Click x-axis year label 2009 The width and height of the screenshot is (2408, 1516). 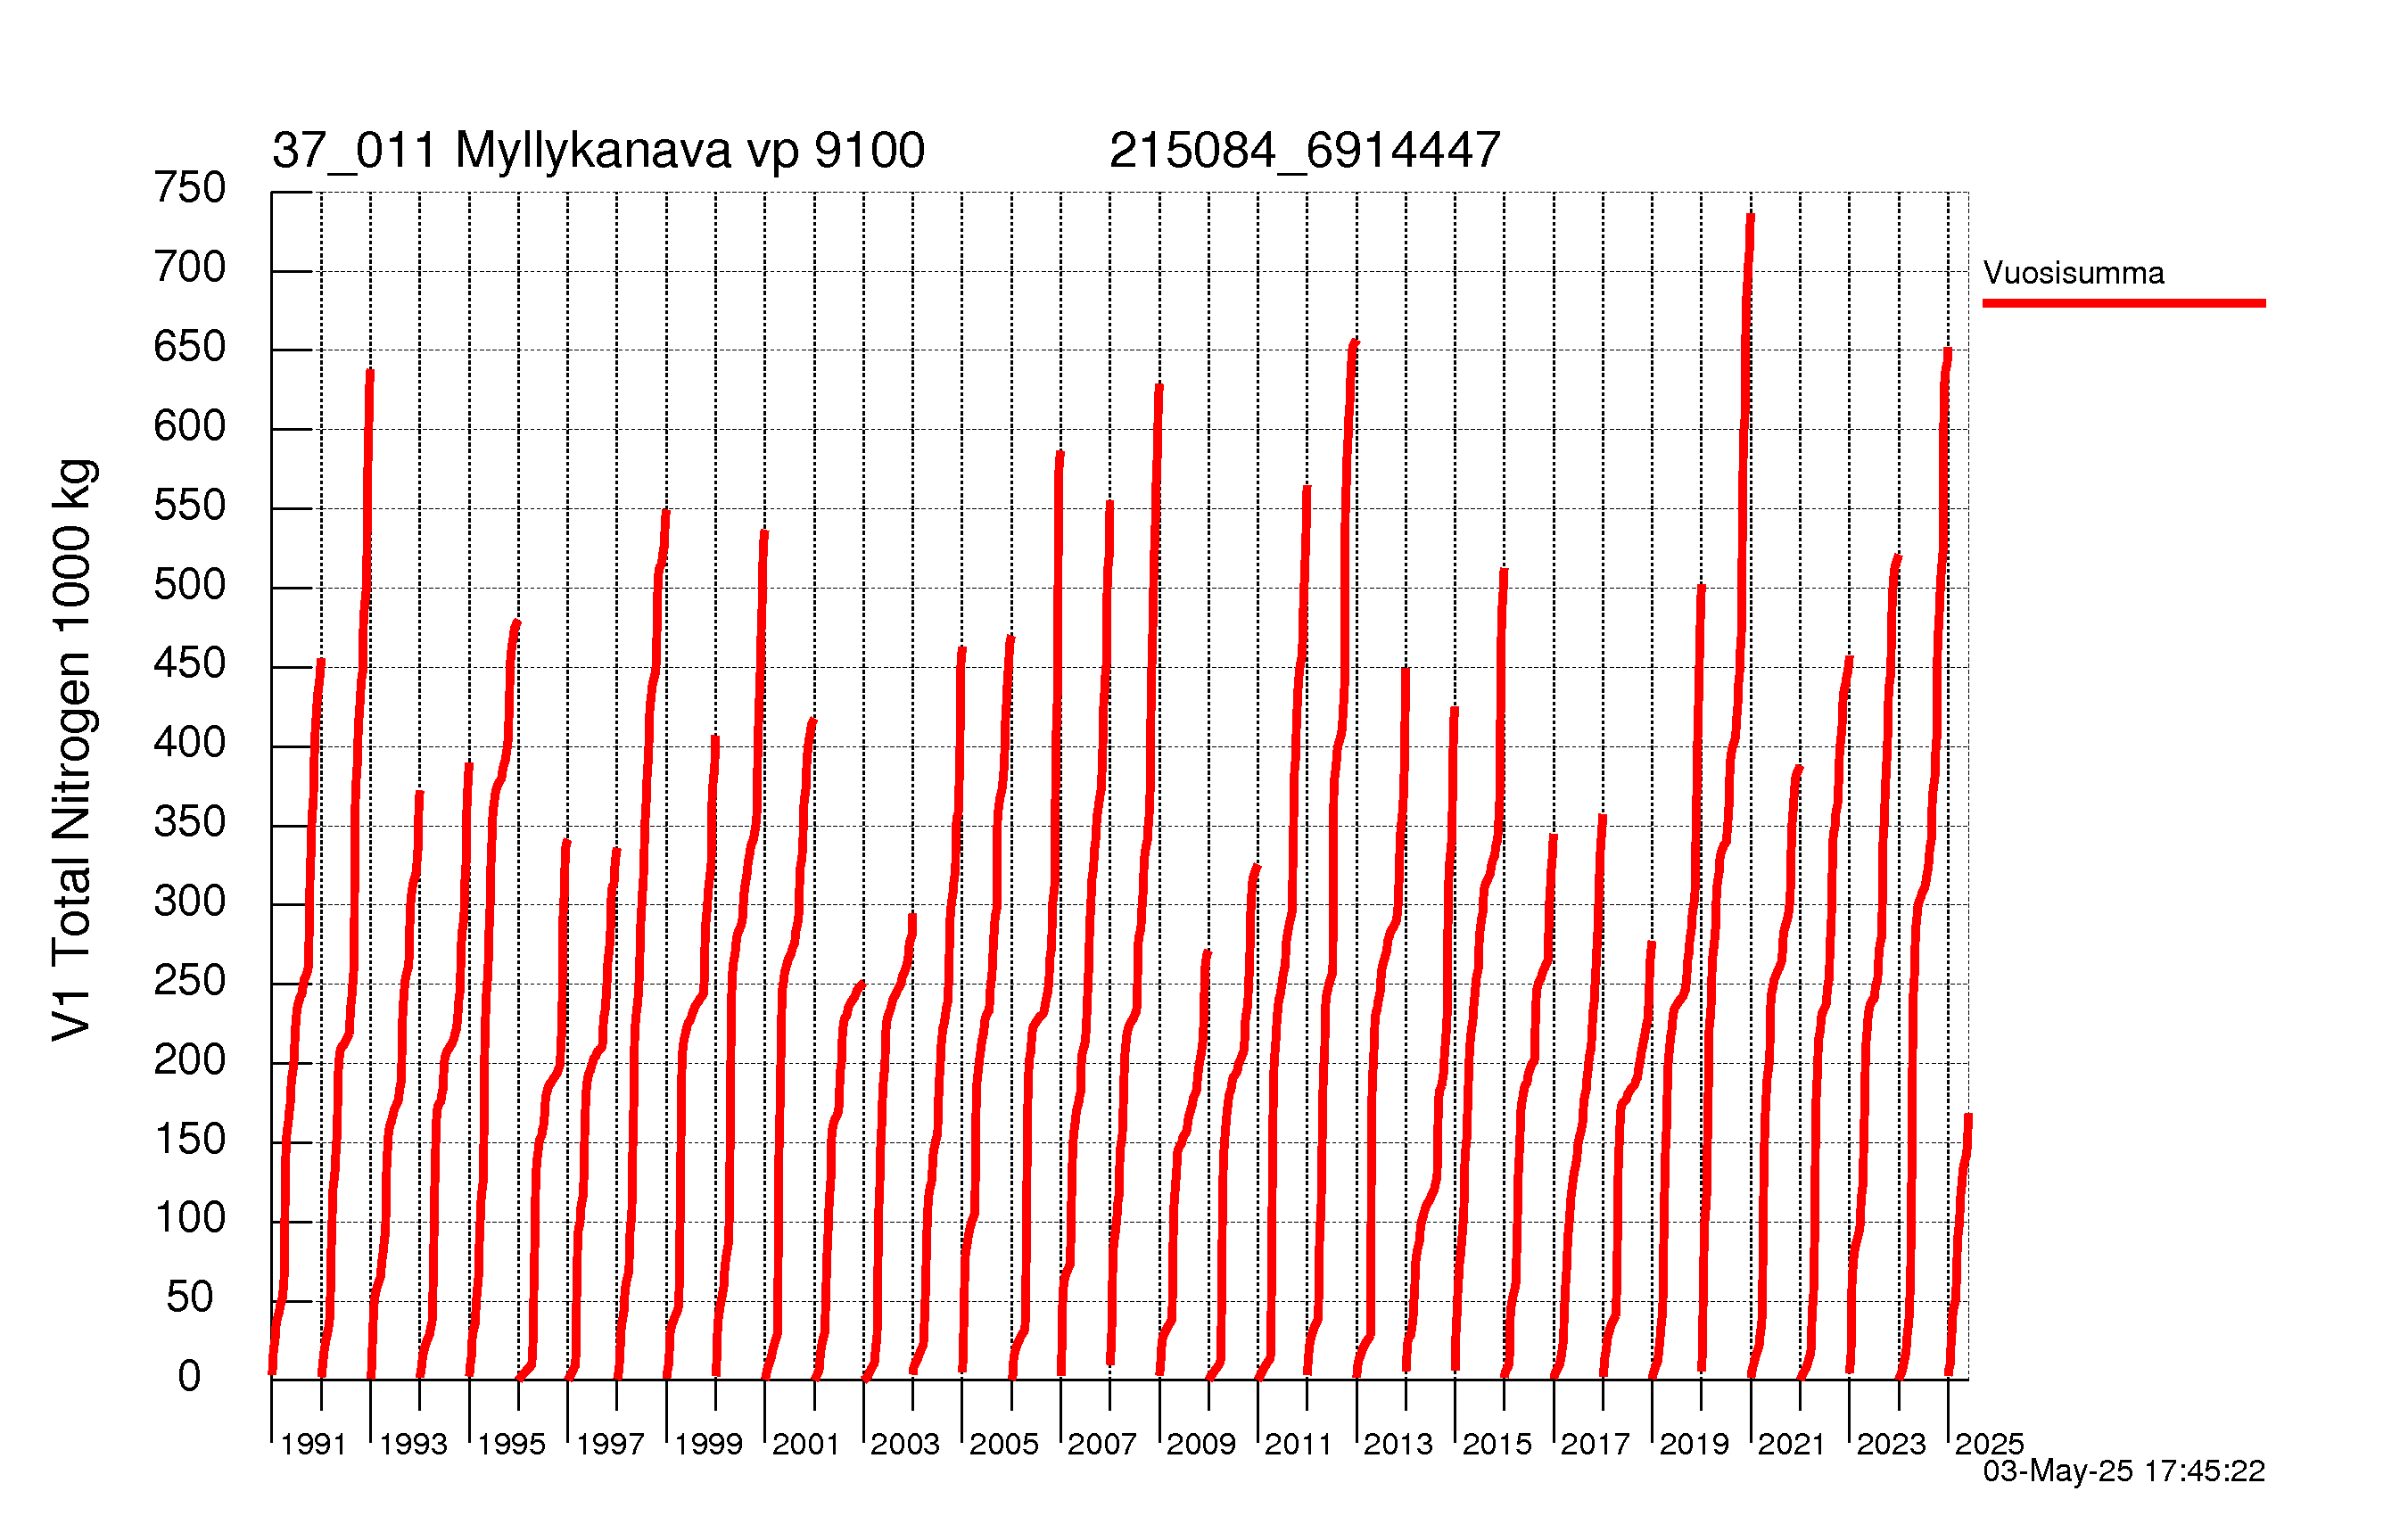(1201, 1445)
